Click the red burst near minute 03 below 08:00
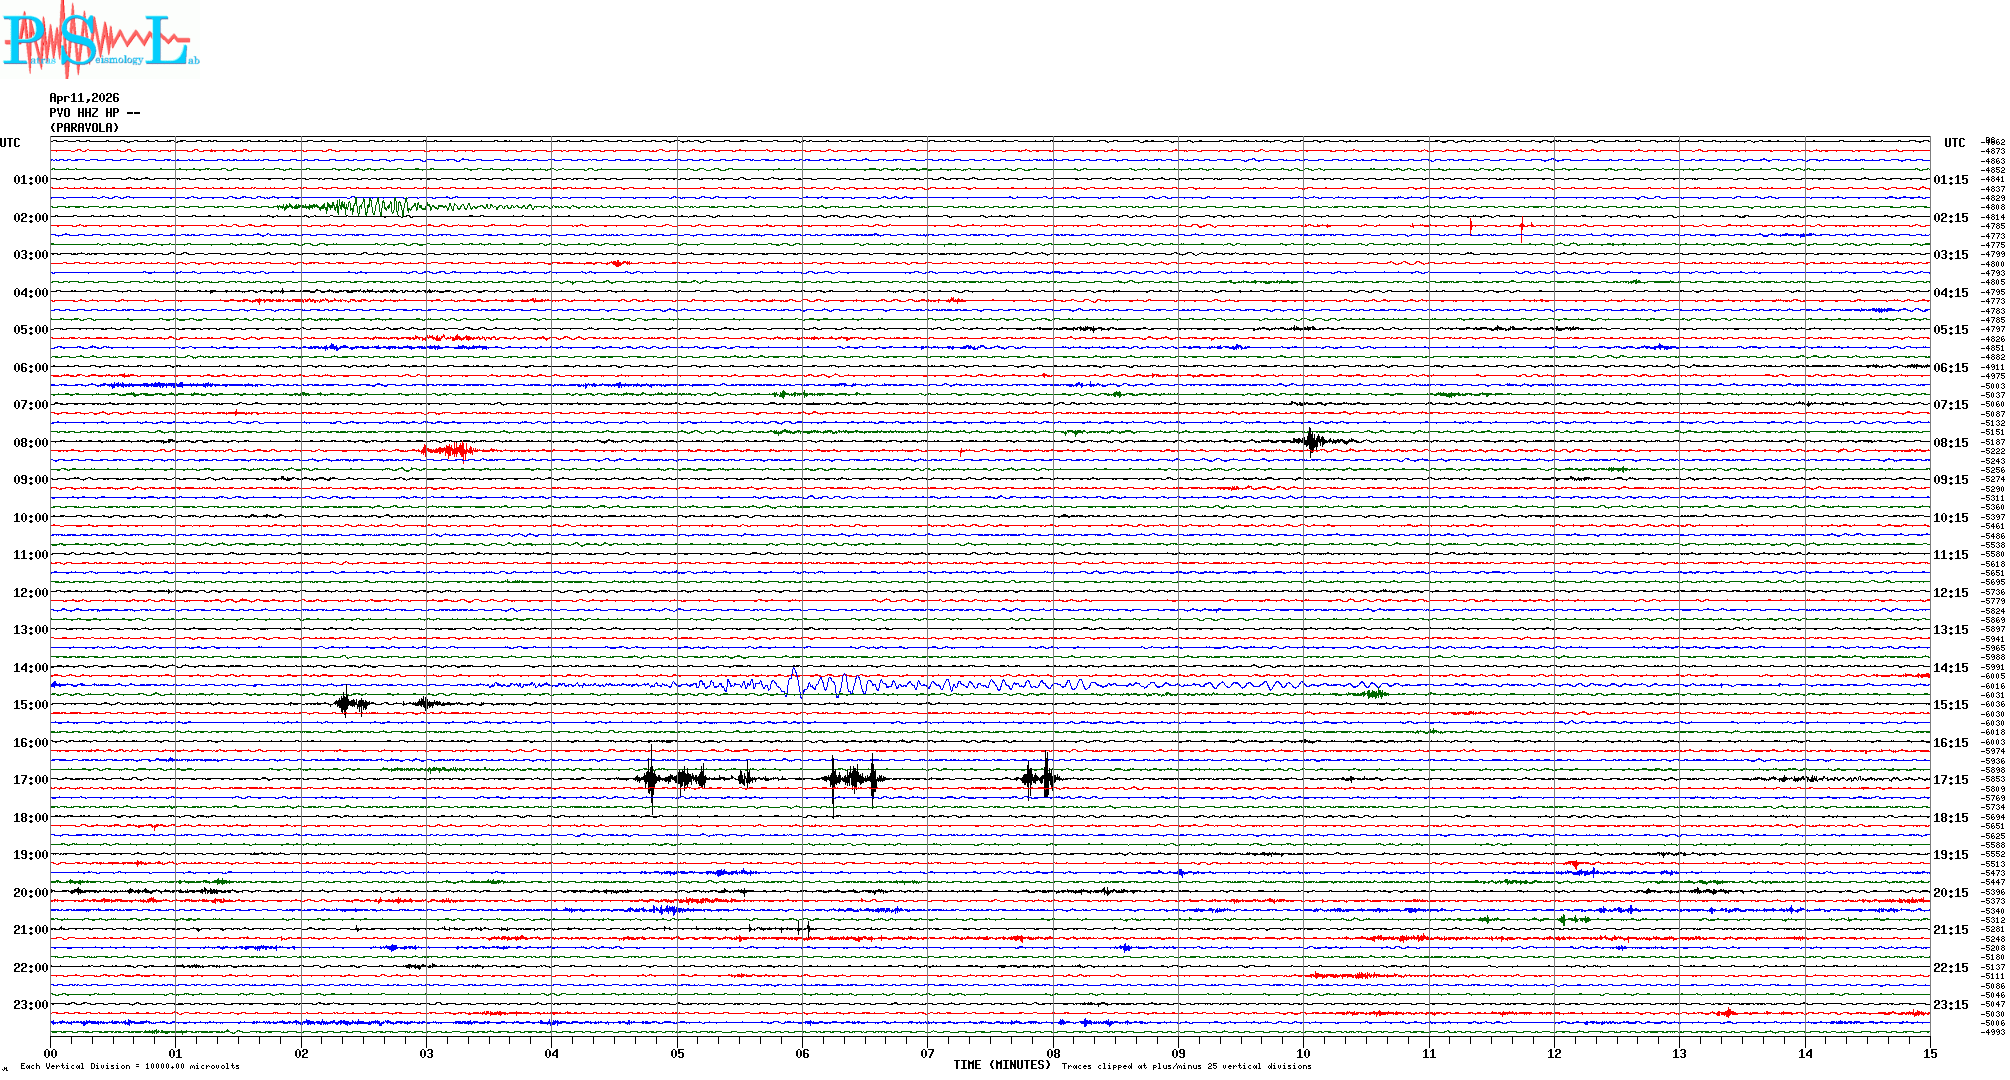Viewport: 2010px width, 1080px height. (455, 451)
